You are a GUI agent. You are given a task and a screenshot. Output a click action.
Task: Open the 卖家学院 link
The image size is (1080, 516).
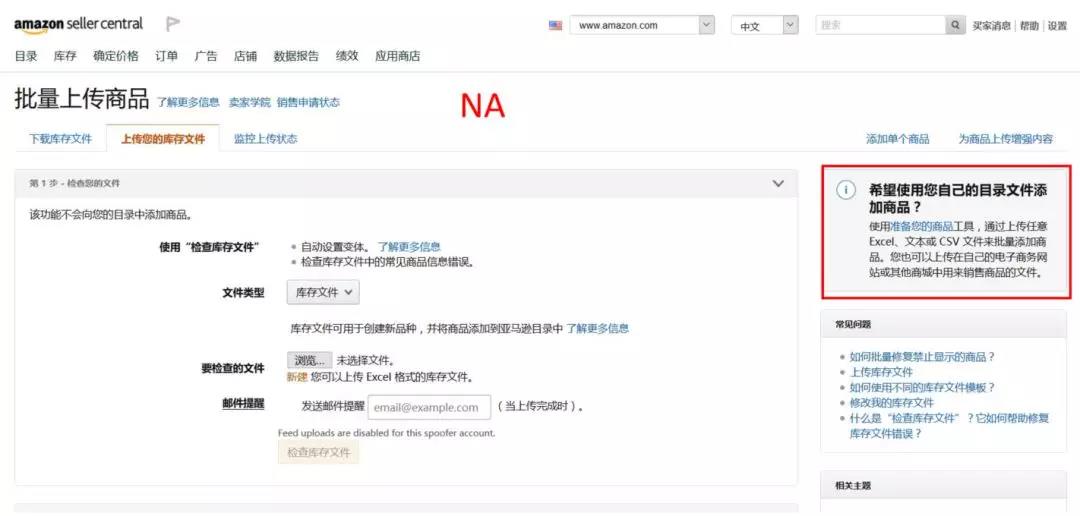[x=249, y=103]
